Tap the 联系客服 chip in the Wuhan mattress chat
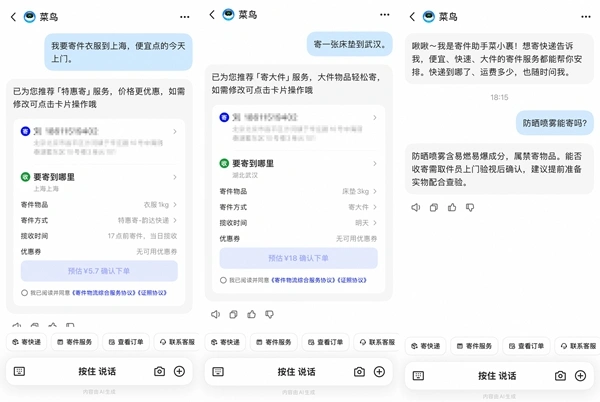Screen dimensions: 600x402 click(376, 342)
